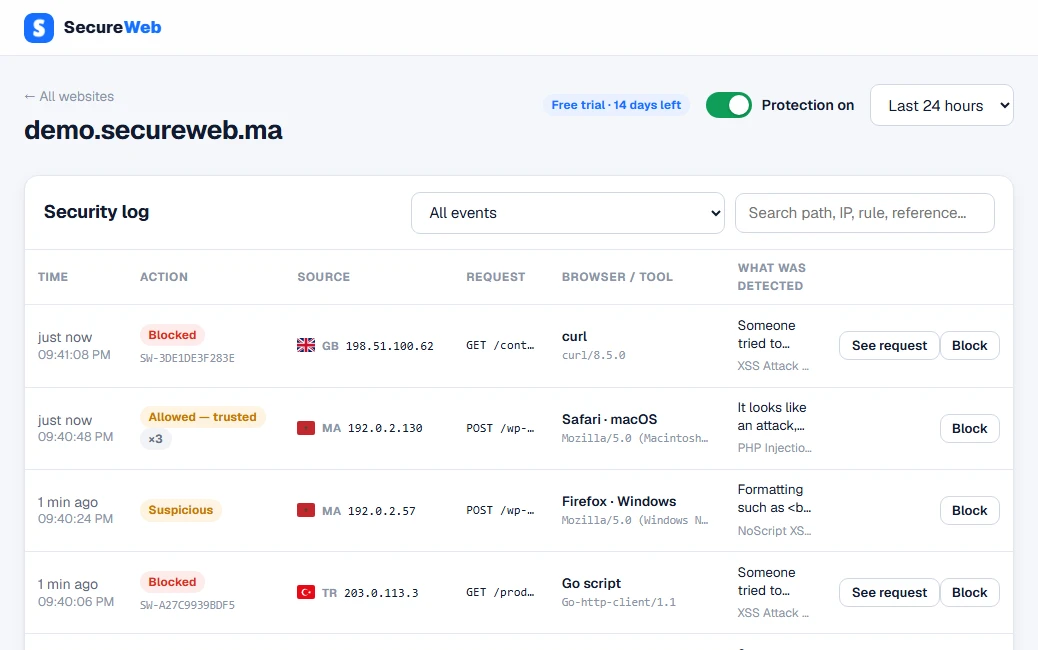This screenshot has height=650, width=1038.
Task: Click the Blocked badge above SW-A27C9939BDF5
Action: click(172, 582)
